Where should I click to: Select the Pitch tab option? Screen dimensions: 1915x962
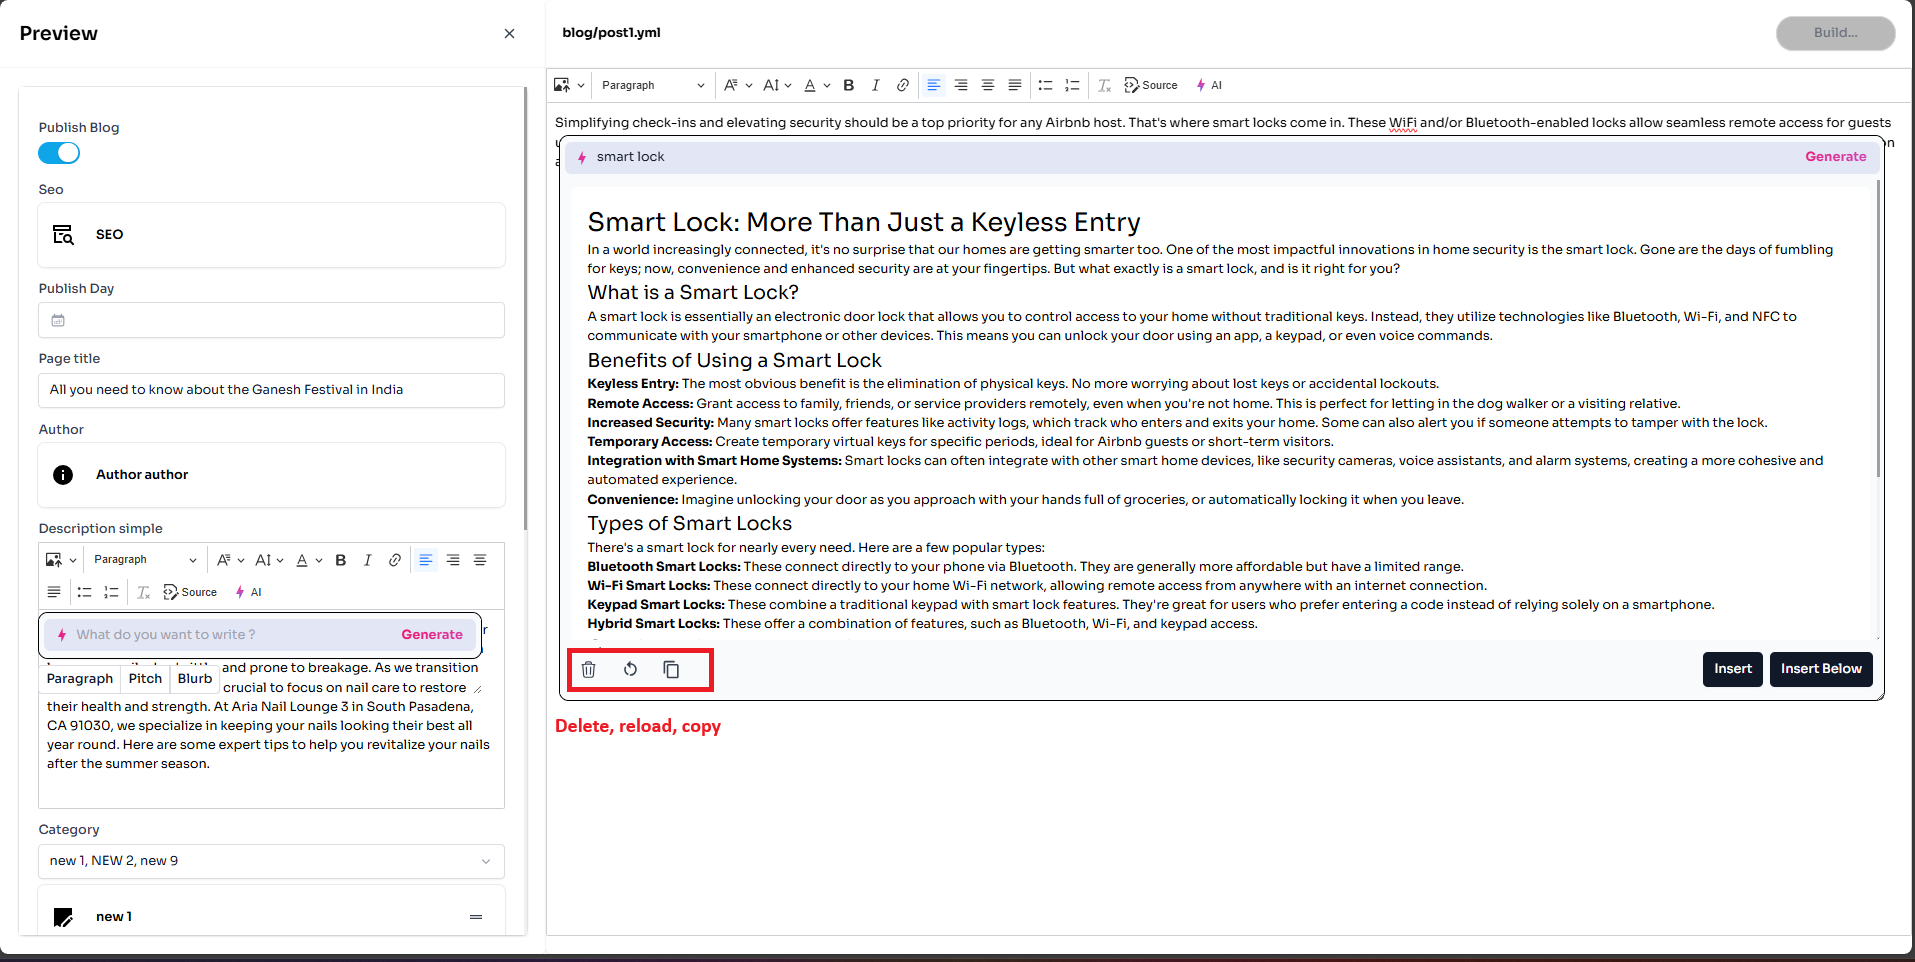click(145, 678)
